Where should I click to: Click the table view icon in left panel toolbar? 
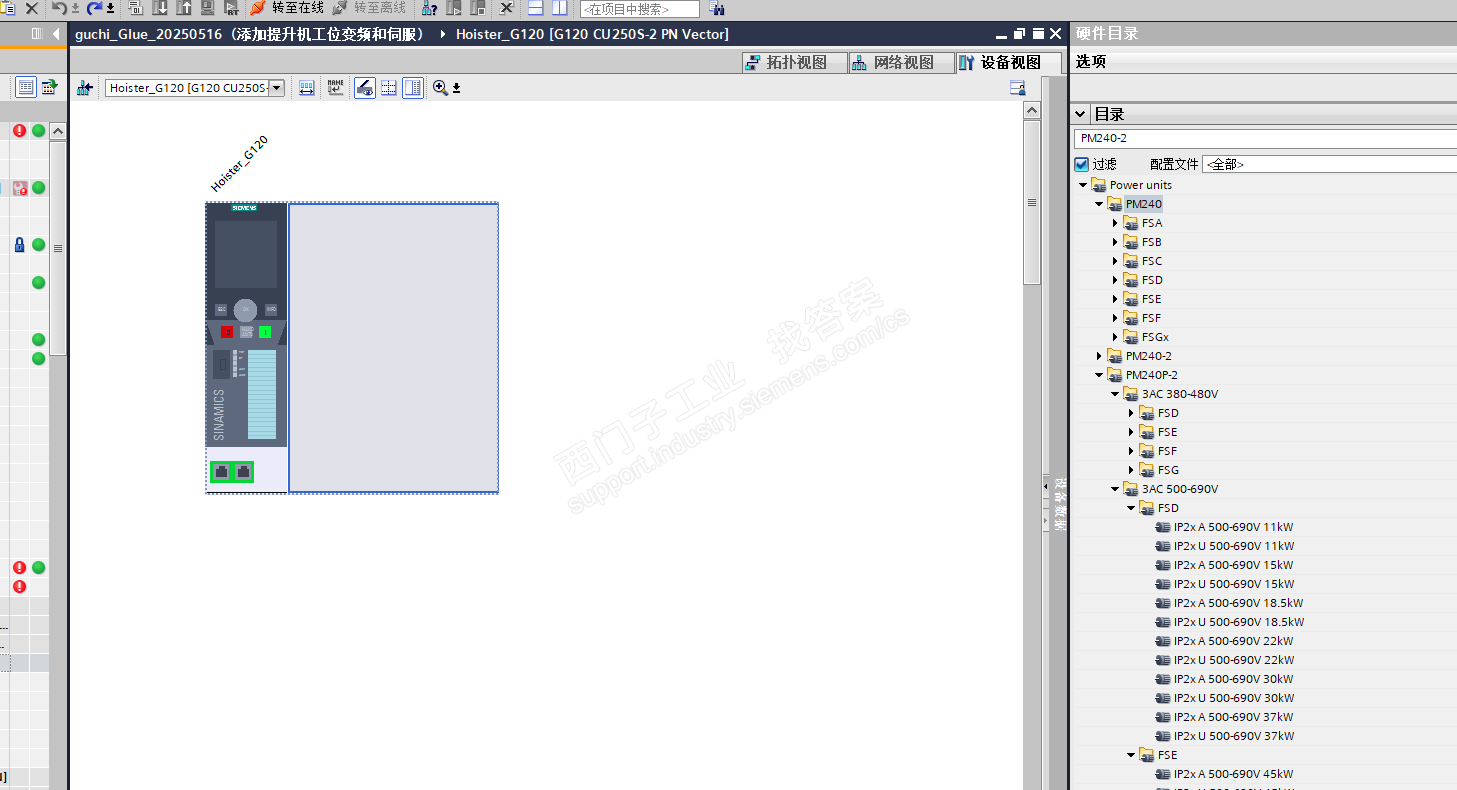26,87
